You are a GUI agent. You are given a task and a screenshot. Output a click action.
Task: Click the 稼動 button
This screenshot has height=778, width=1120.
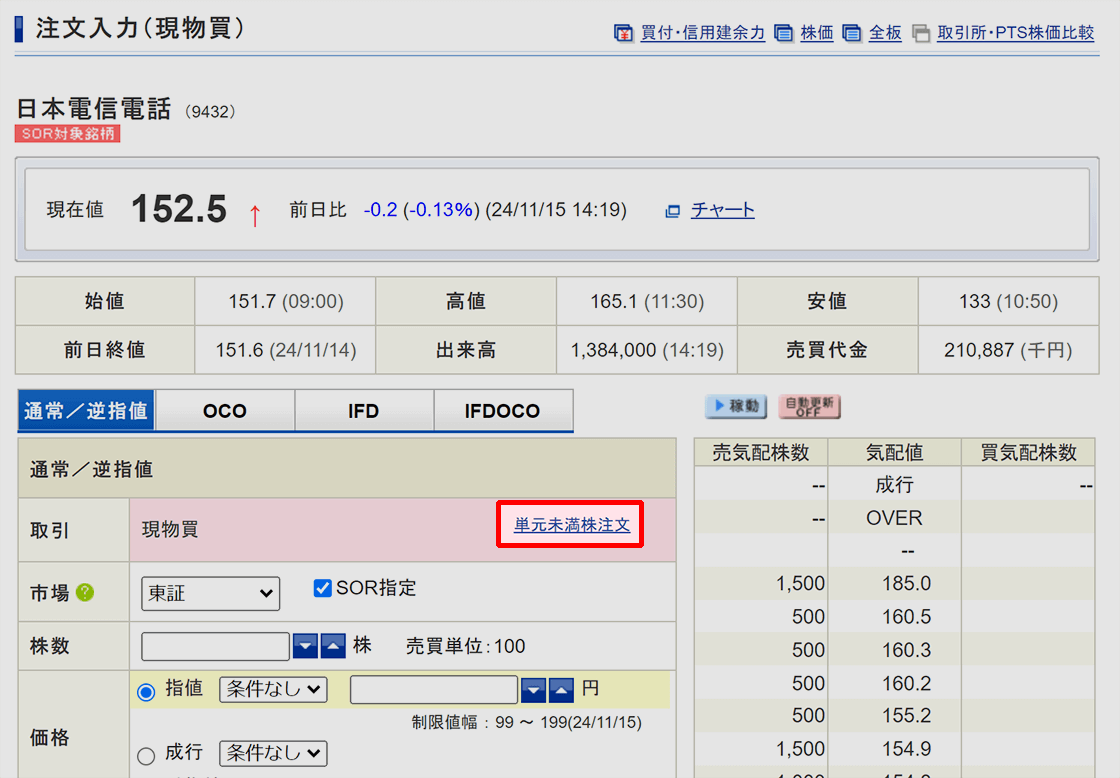tap(736, 407)
